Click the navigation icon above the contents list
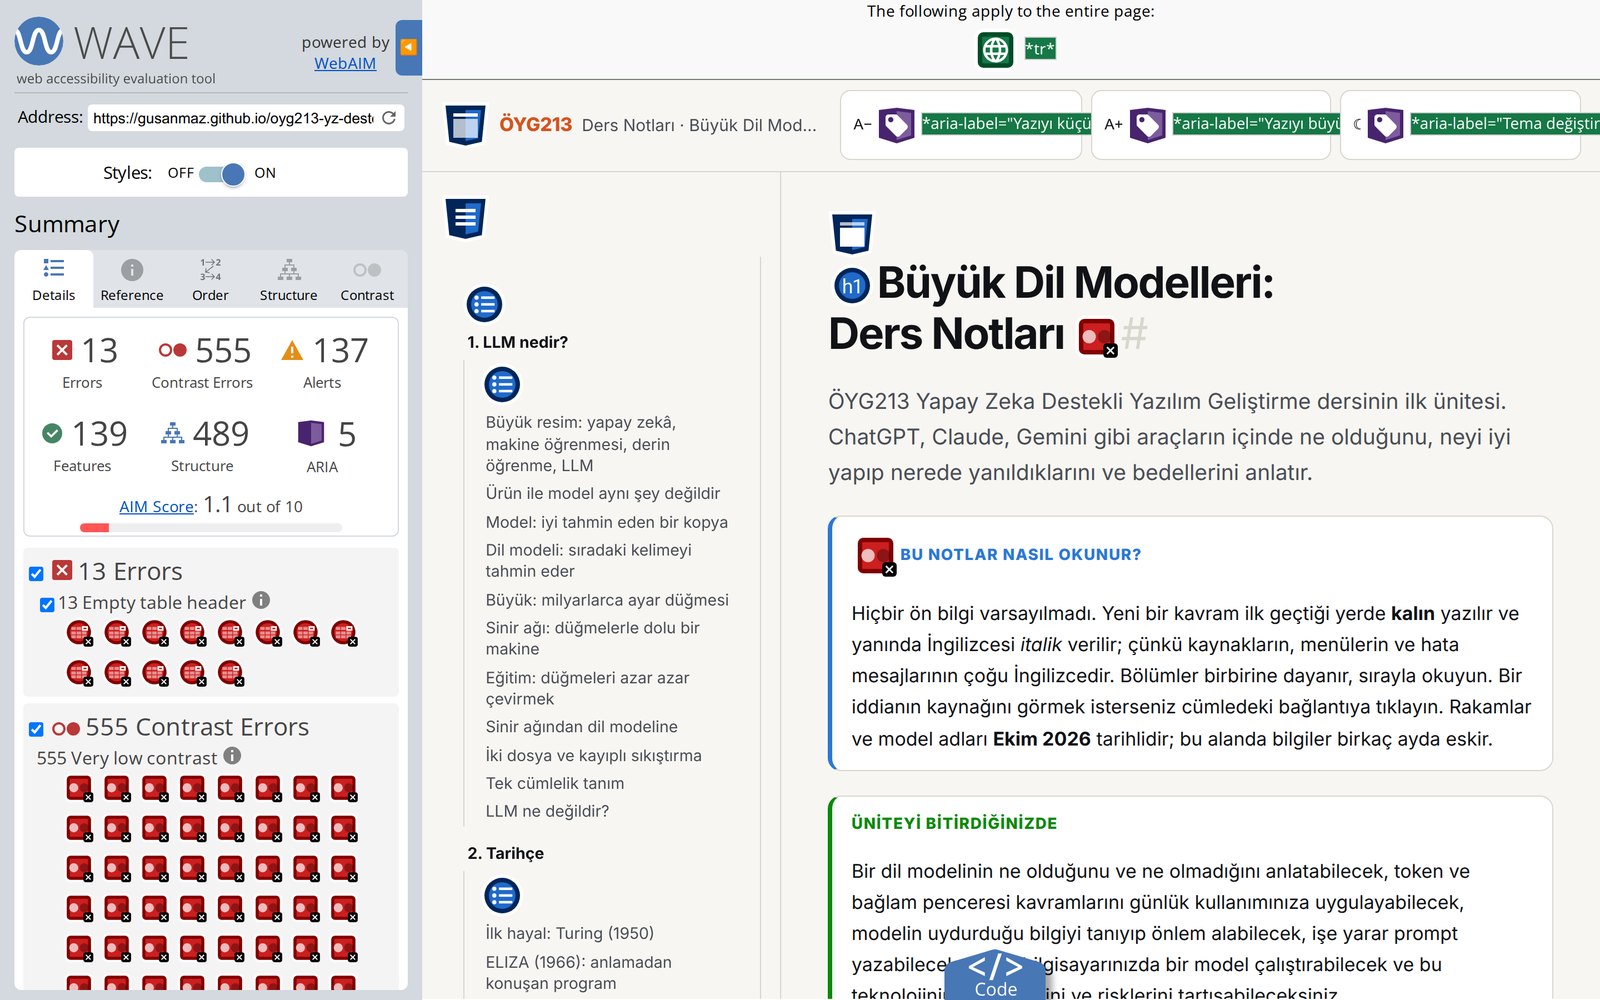The height and width of the screenshot is (1000, 1600). 465,218
